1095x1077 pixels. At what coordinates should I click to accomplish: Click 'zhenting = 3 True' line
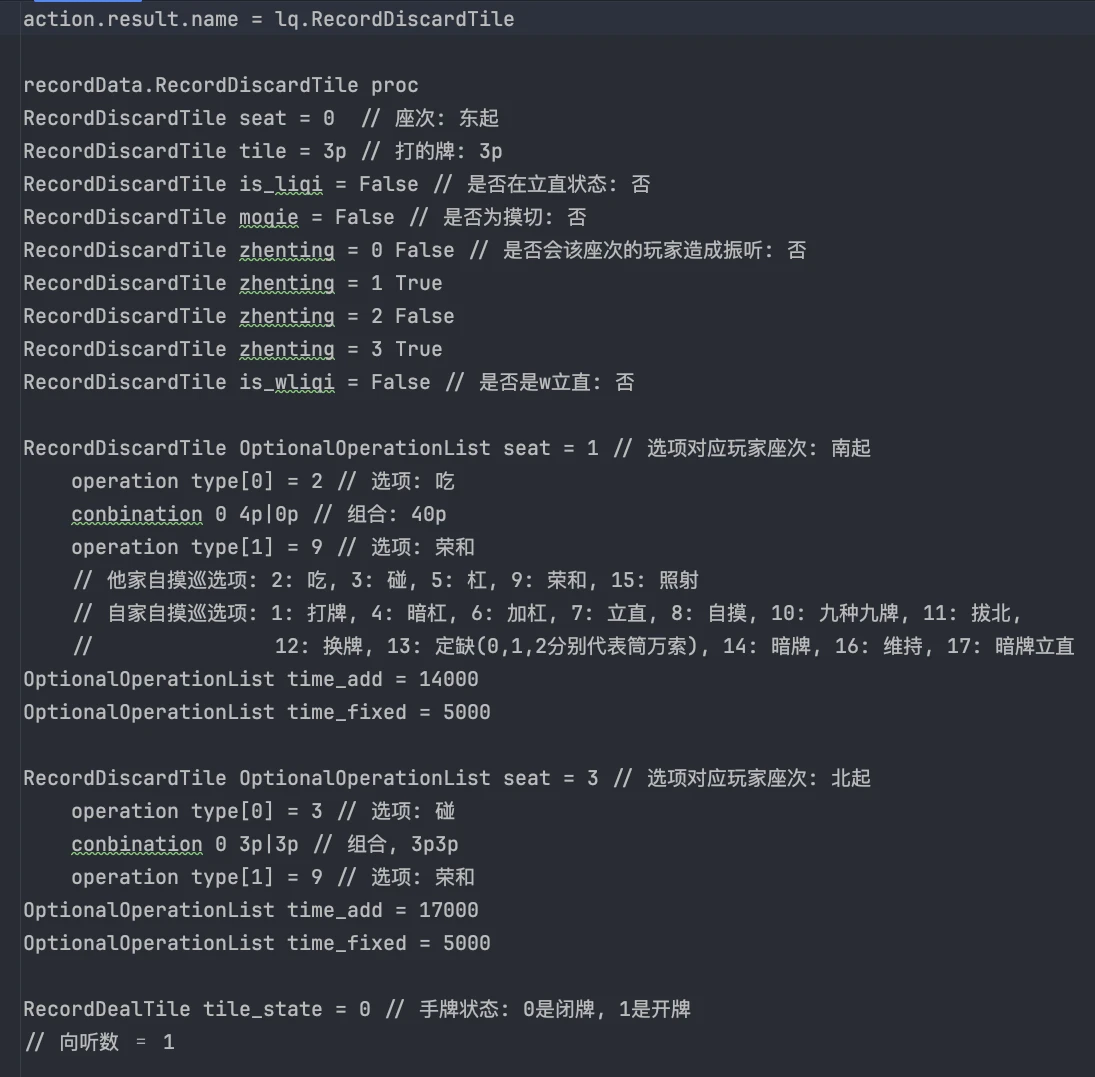(x=233, y=349)
